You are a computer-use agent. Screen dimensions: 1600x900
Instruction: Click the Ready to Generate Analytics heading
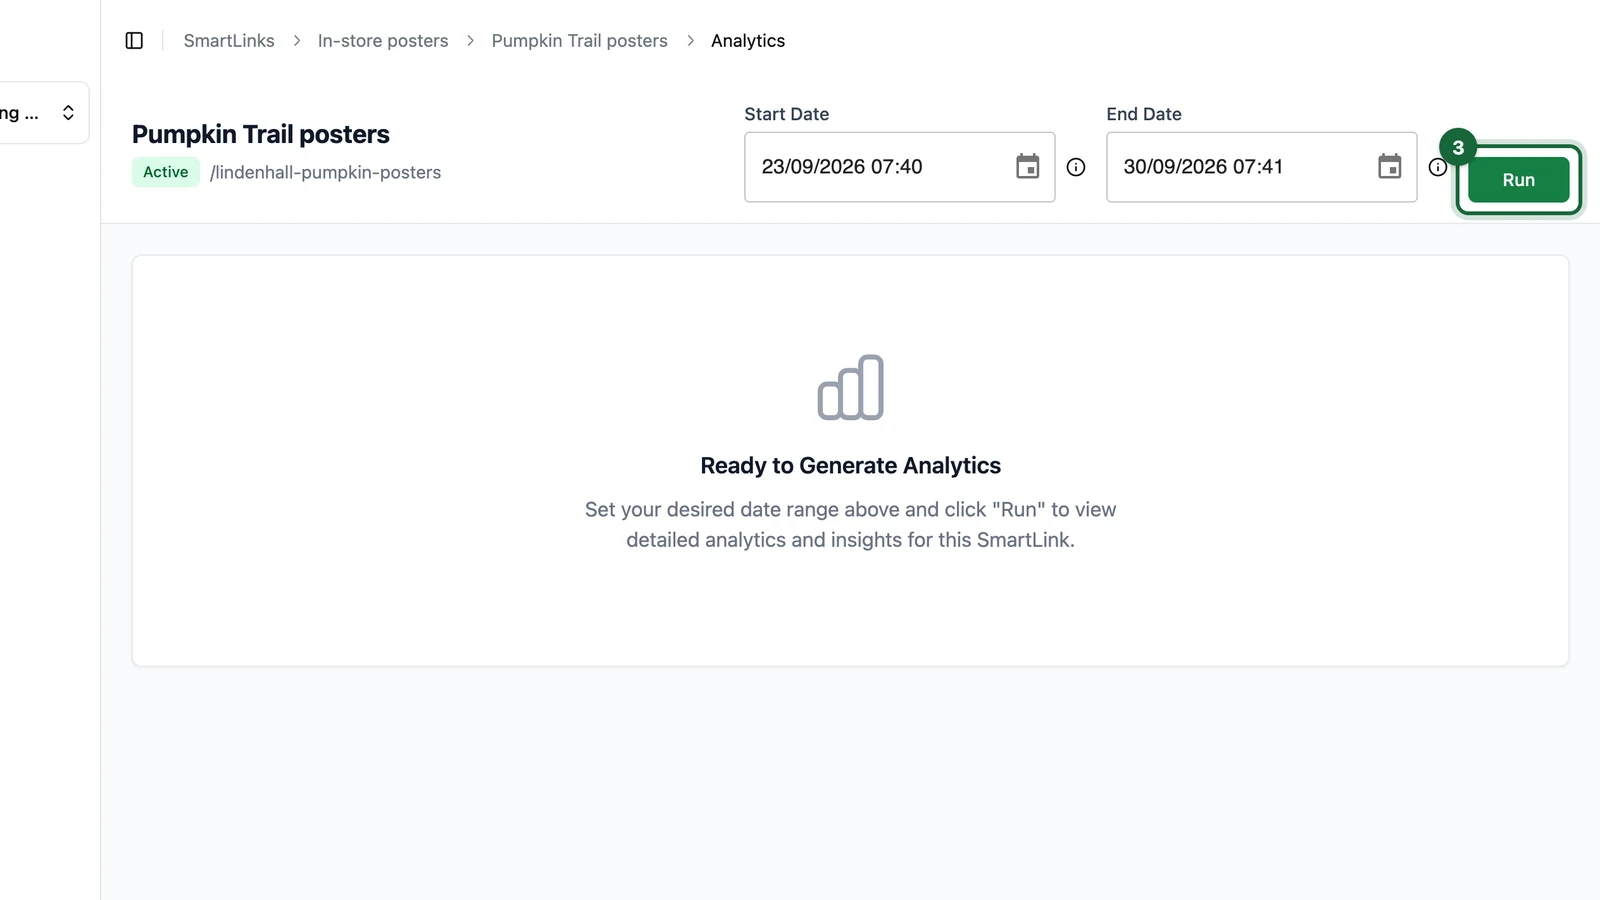tap(850, 466)
